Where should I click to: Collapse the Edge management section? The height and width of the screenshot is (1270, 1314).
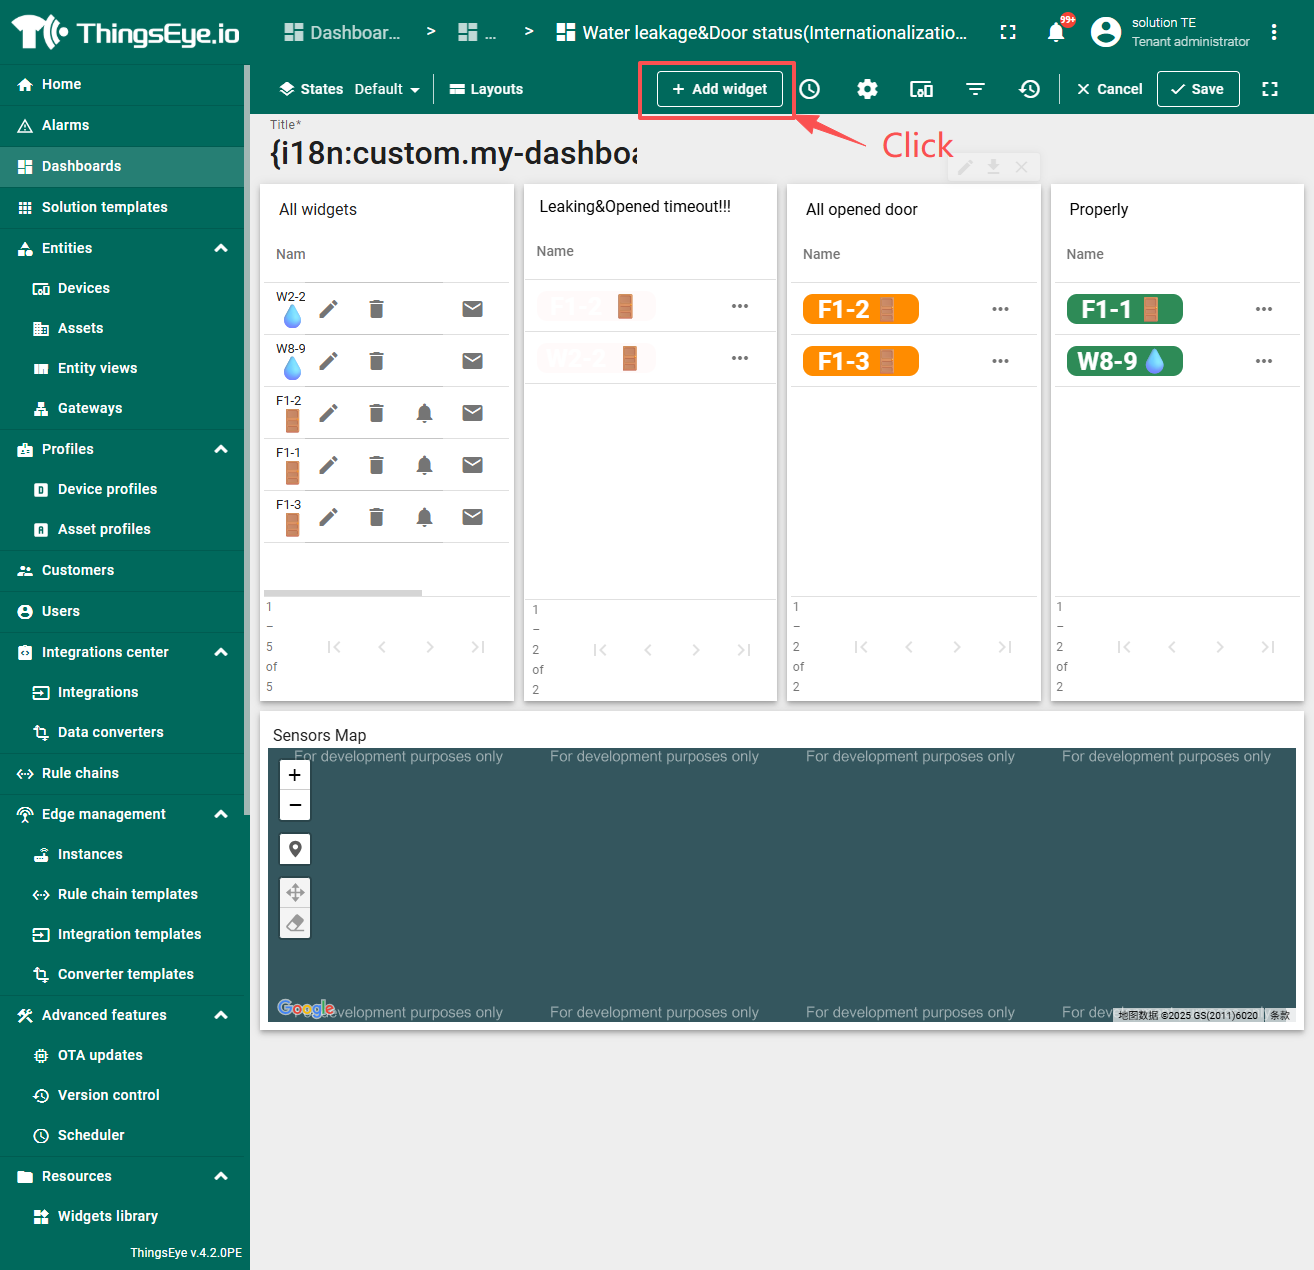coord(221,814)
